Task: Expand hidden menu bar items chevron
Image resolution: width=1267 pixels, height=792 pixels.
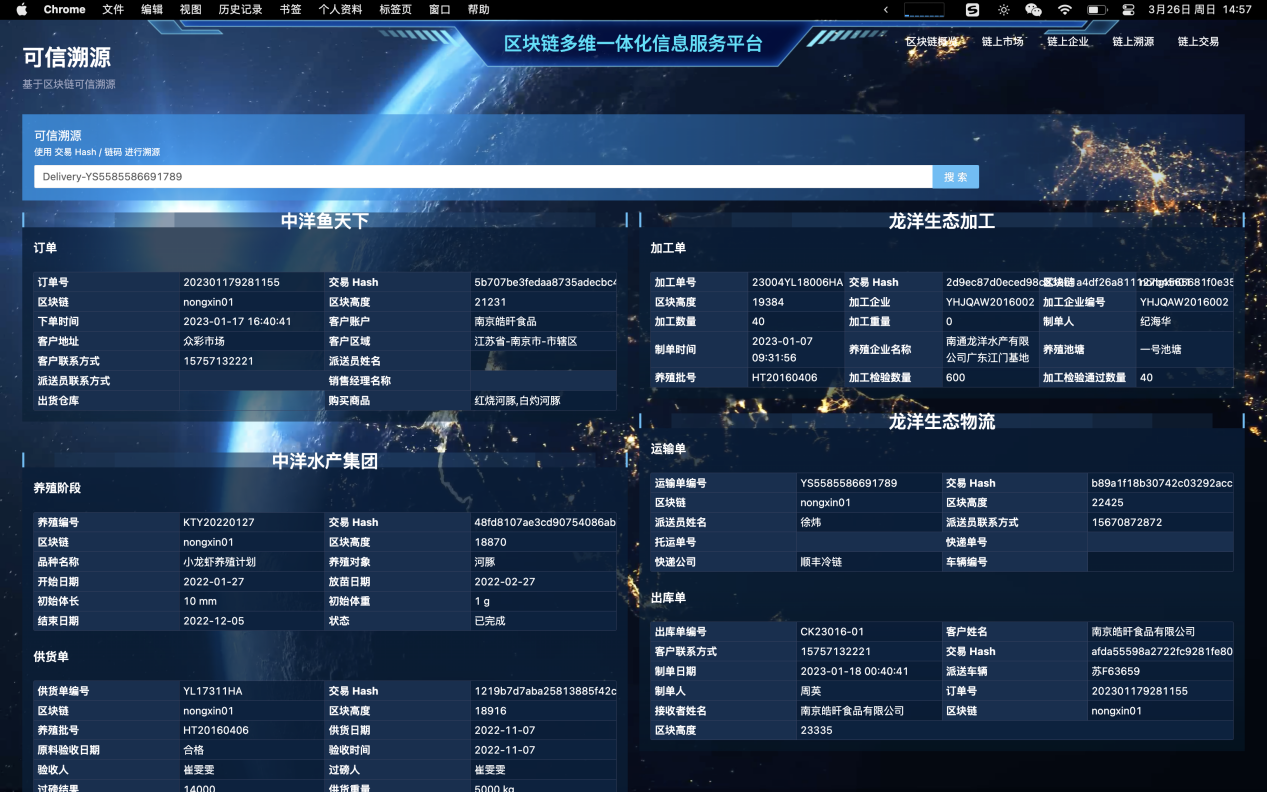Action: point(885,9)
